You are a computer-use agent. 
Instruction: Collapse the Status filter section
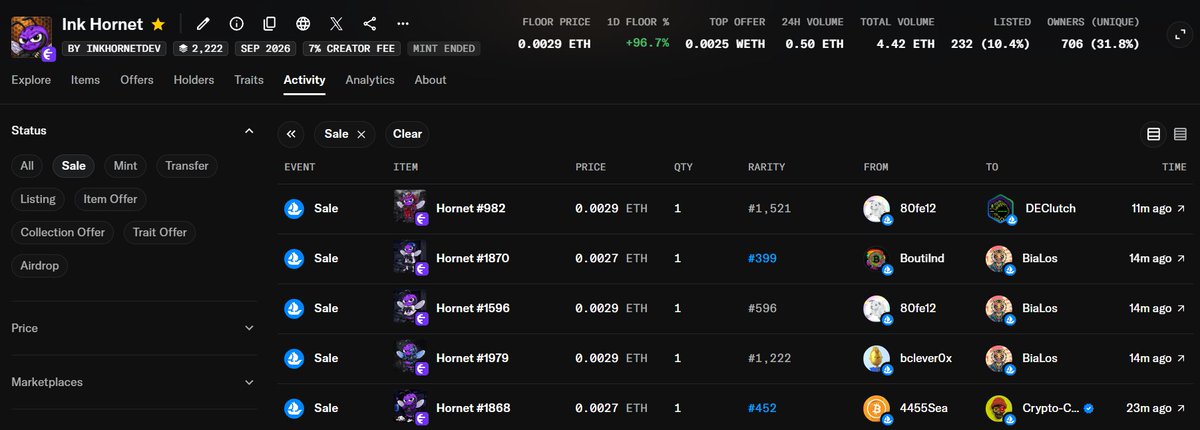[249, 131]
